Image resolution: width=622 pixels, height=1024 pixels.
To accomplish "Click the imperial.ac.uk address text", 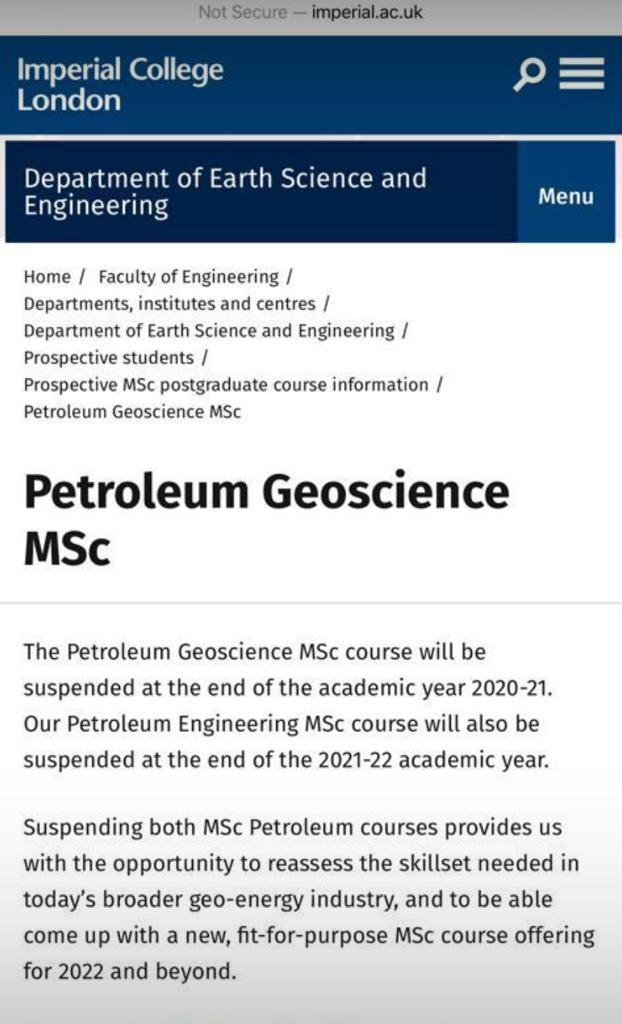I will coord(367,12).
